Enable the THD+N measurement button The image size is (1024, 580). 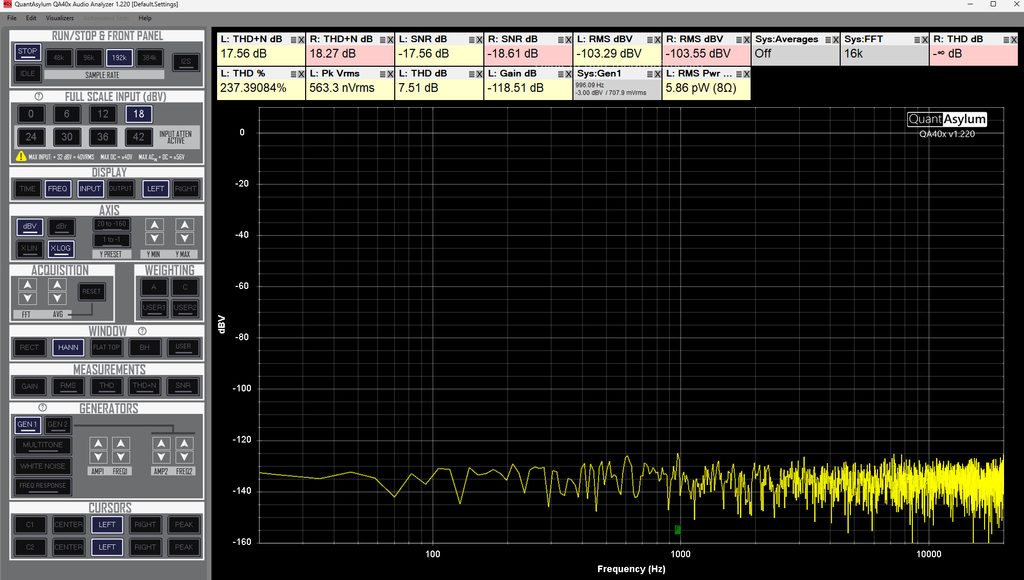144,386
